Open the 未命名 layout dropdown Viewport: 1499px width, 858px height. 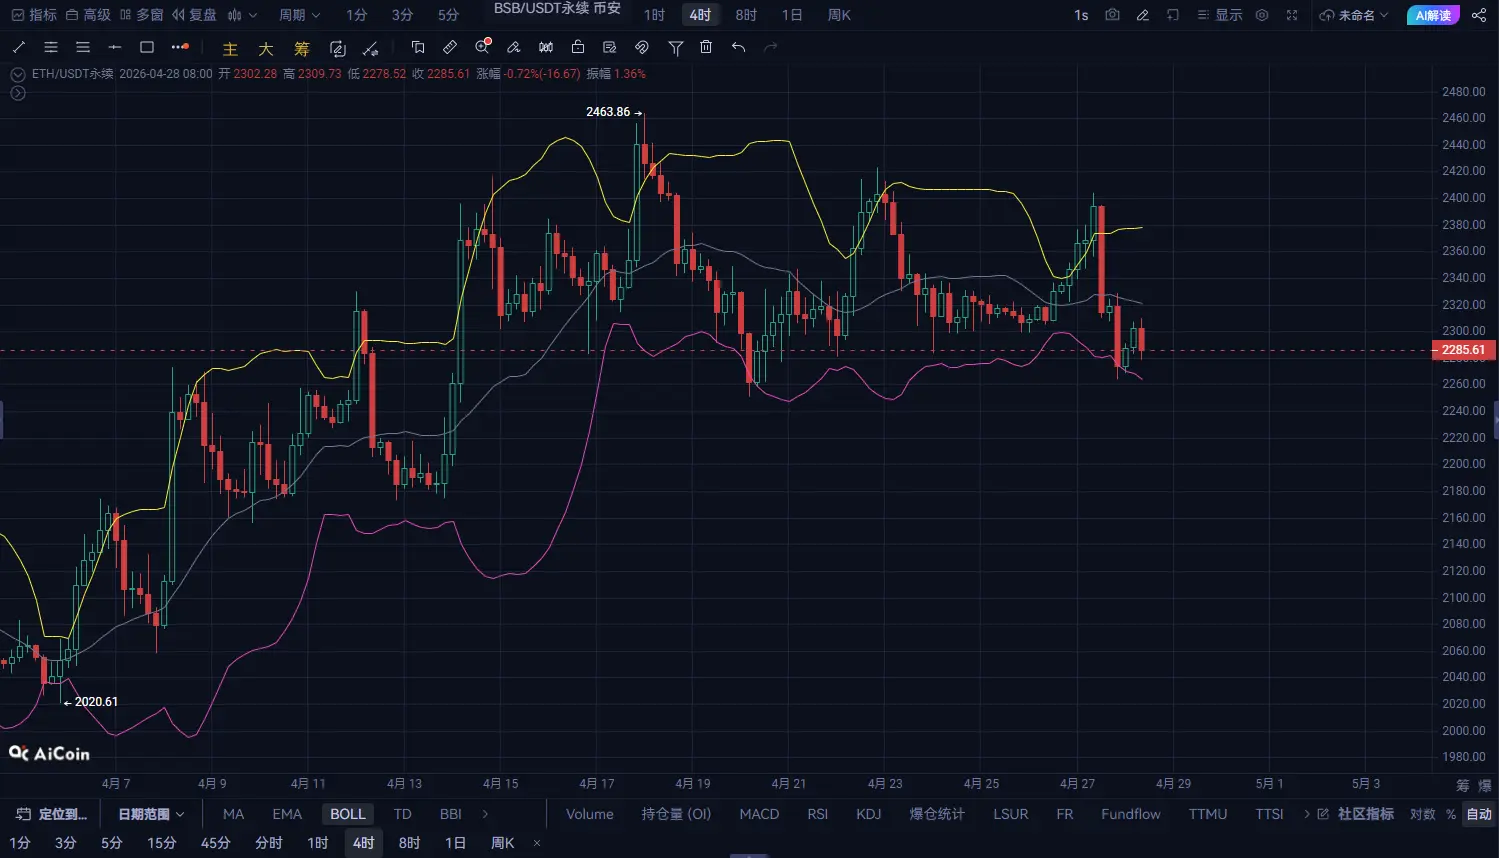[x=1355, y=15]
